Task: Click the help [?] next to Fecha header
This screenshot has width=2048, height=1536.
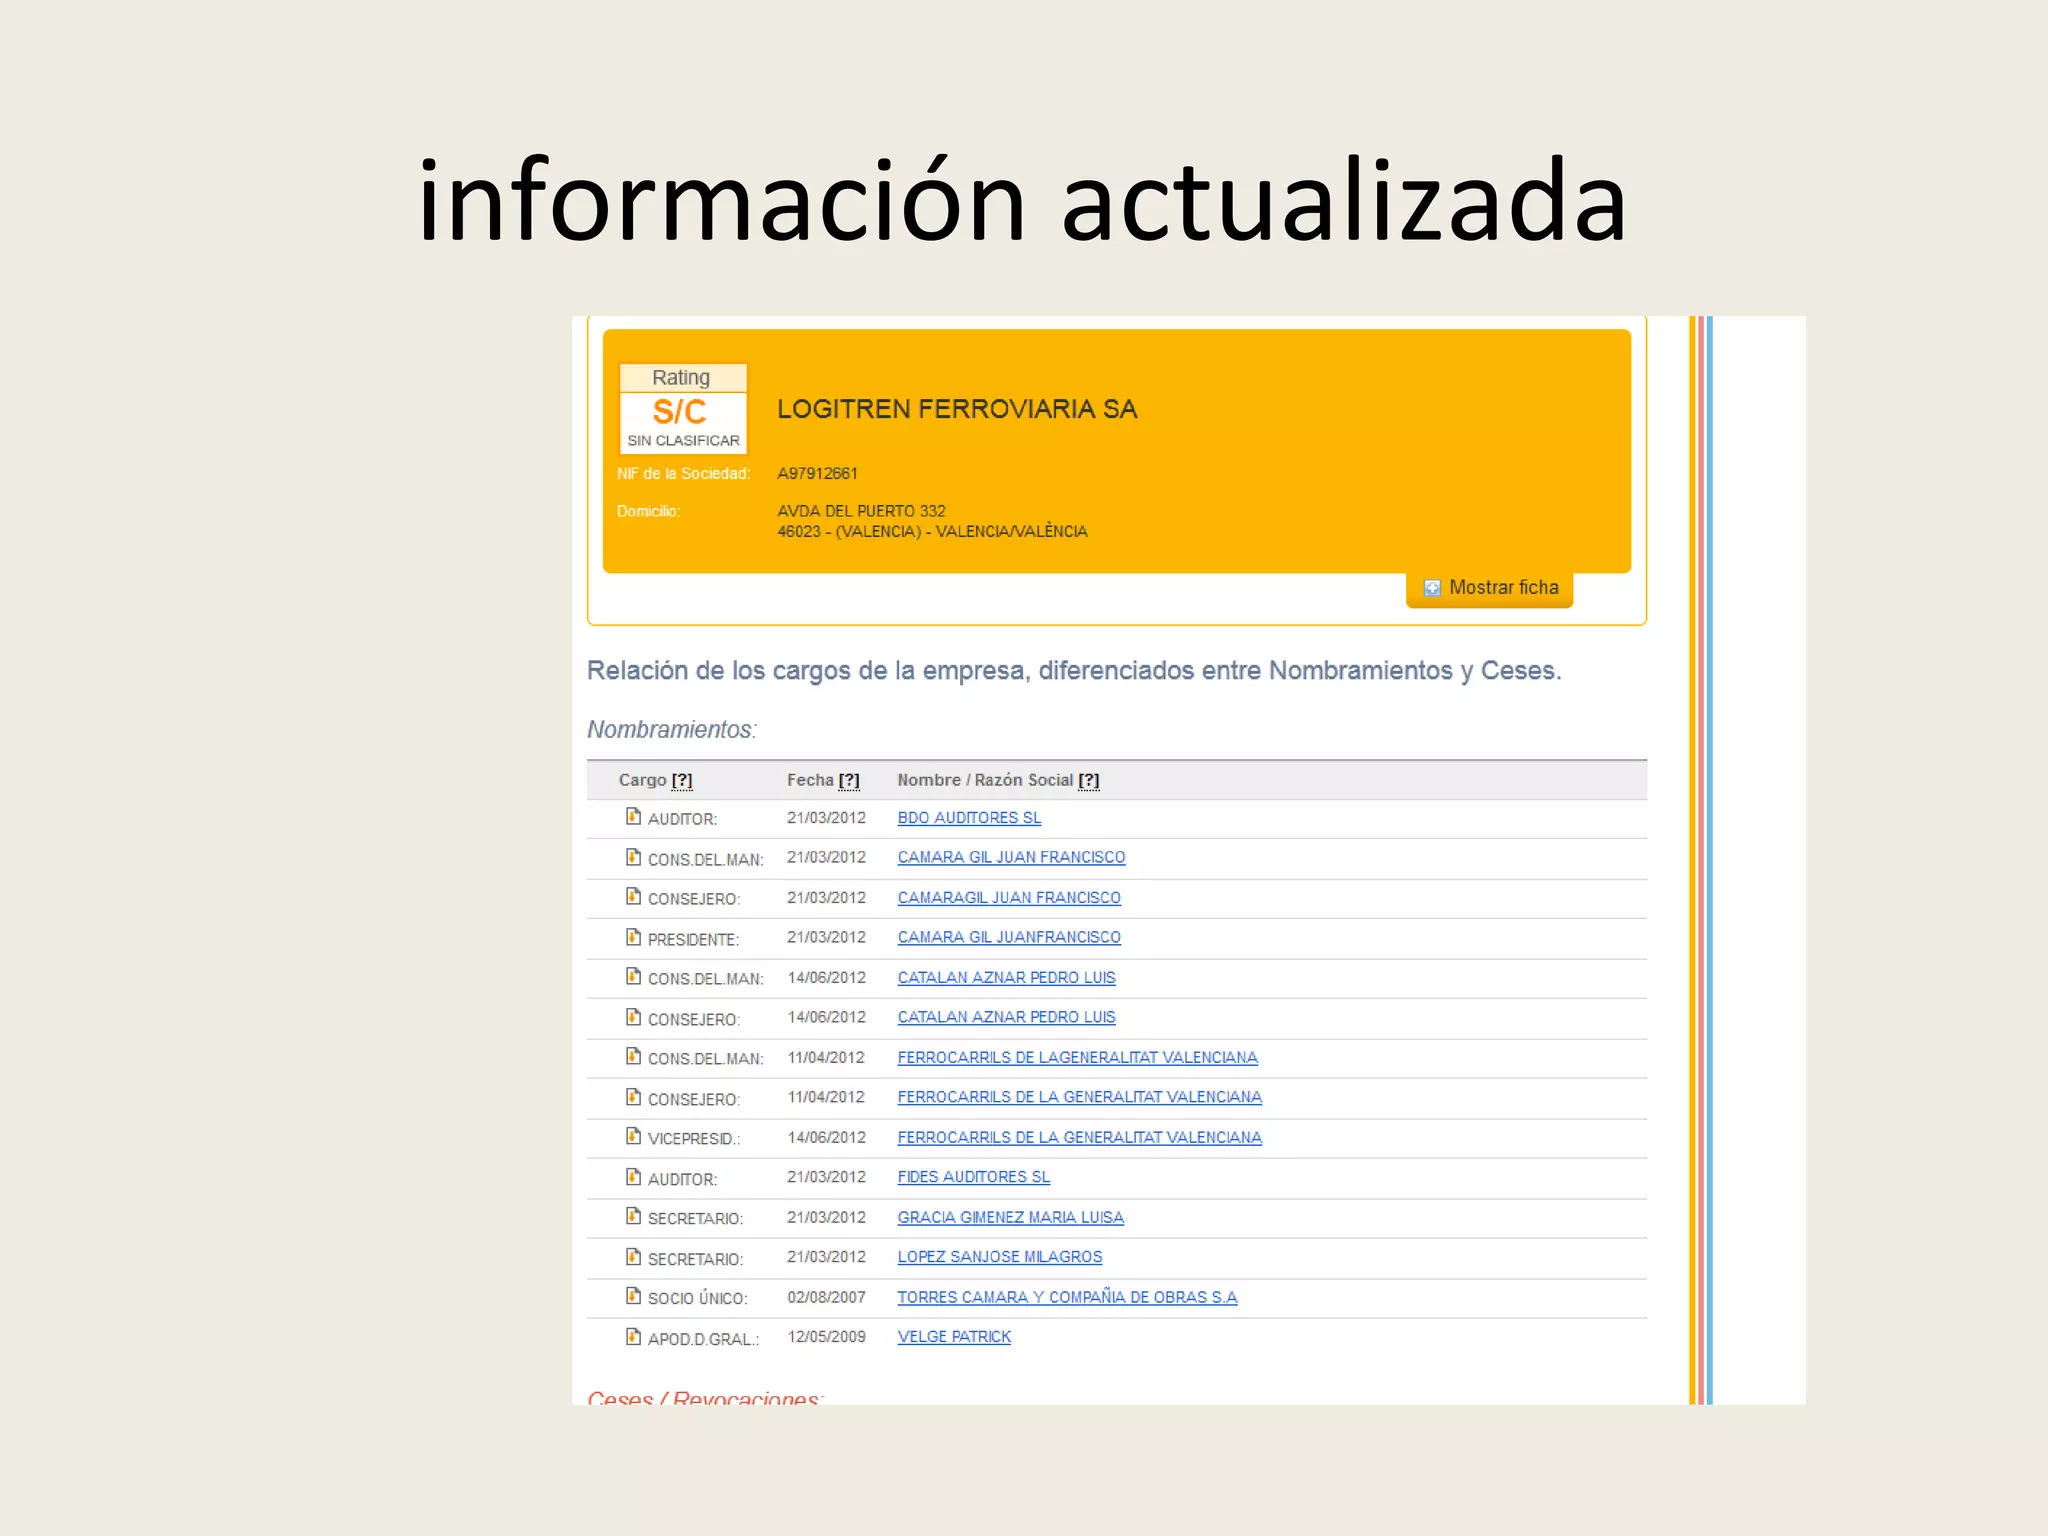Action: (x=849, y=781)
